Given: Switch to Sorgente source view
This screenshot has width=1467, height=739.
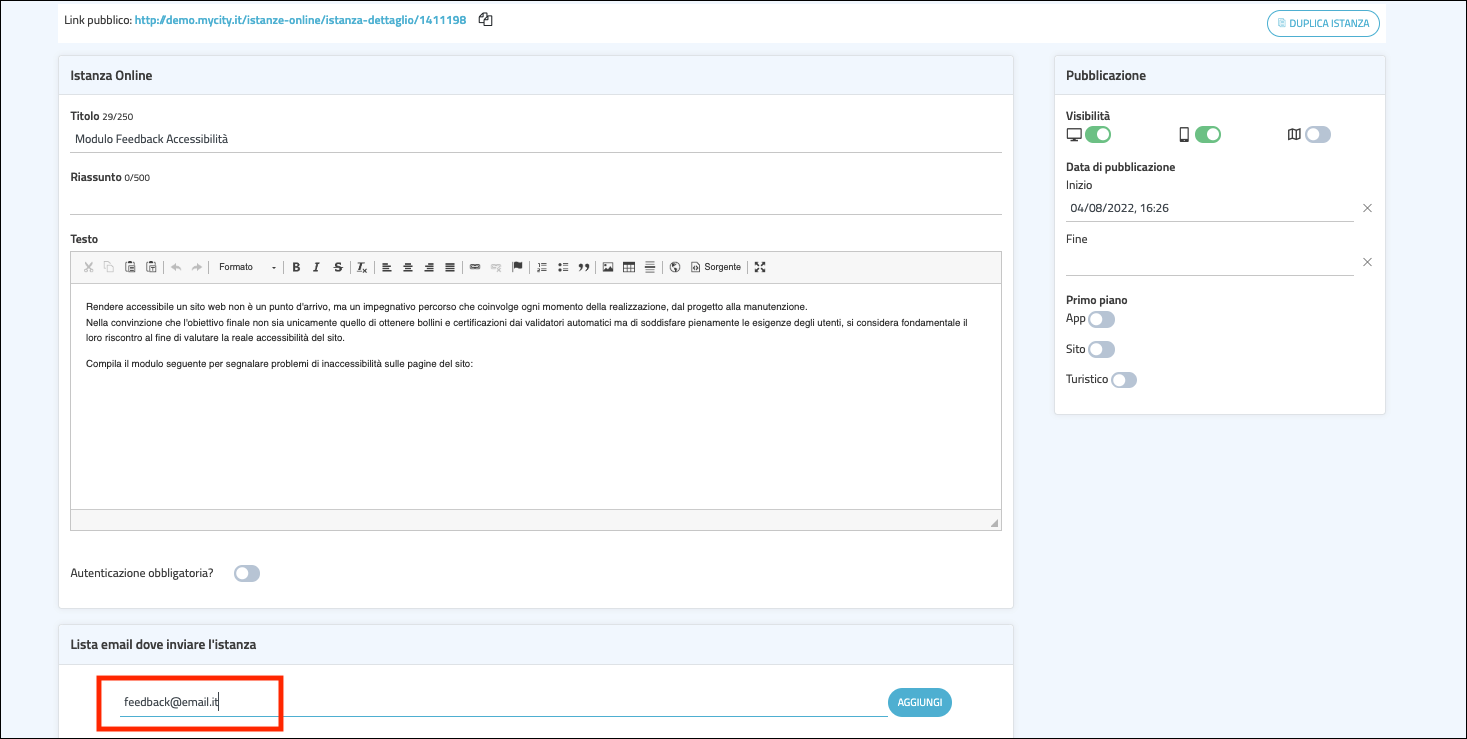Looking at the screenshot, I should pos(716,267).
